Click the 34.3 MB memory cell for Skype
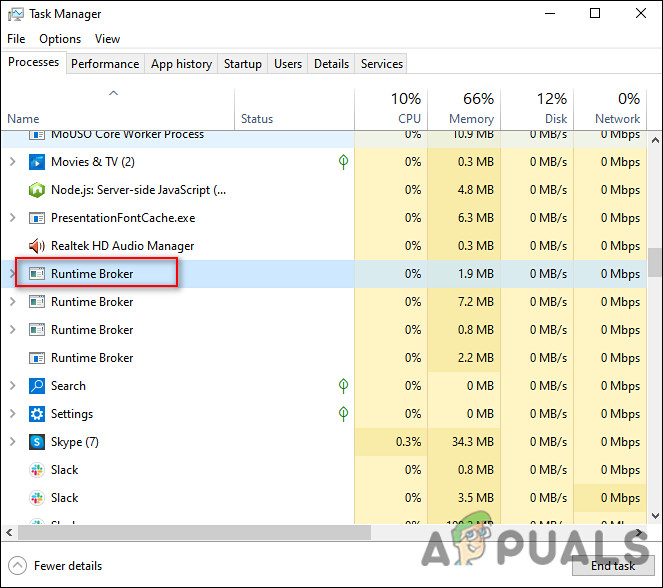The width and height of the screenshot is (663, 588). [x=464, y=442]
